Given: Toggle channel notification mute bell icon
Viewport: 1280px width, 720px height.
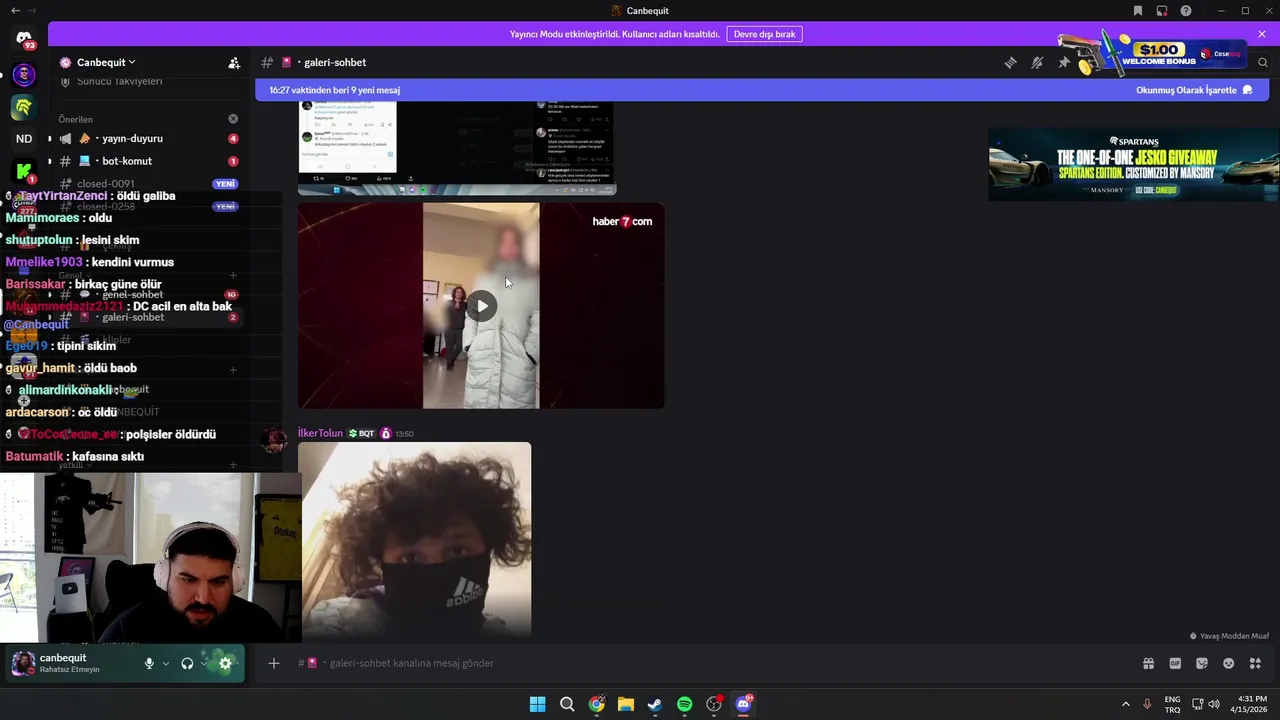Looking at the screenshot, I should [x=1037, y=62].
